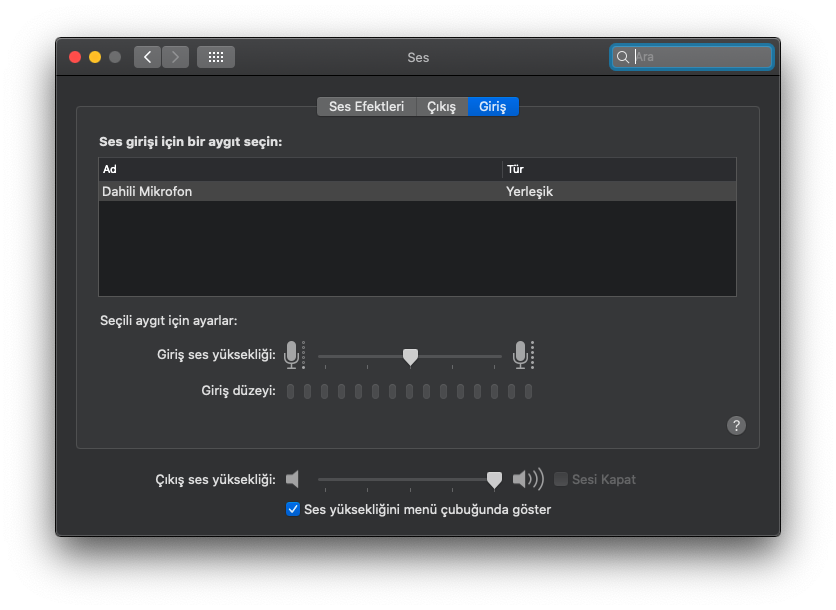Switch to the Ses Efektleri tab

pyautogui.click(x=366, y=106)
